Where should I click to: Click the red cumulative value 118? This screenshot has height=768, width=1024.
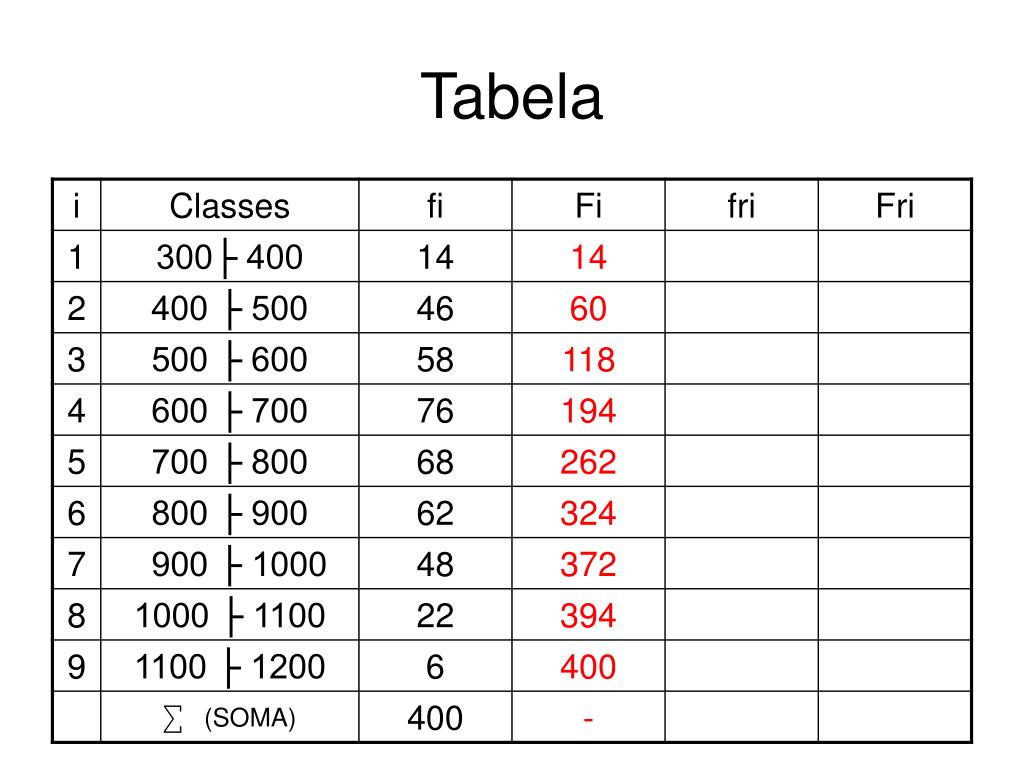point(588,359)
